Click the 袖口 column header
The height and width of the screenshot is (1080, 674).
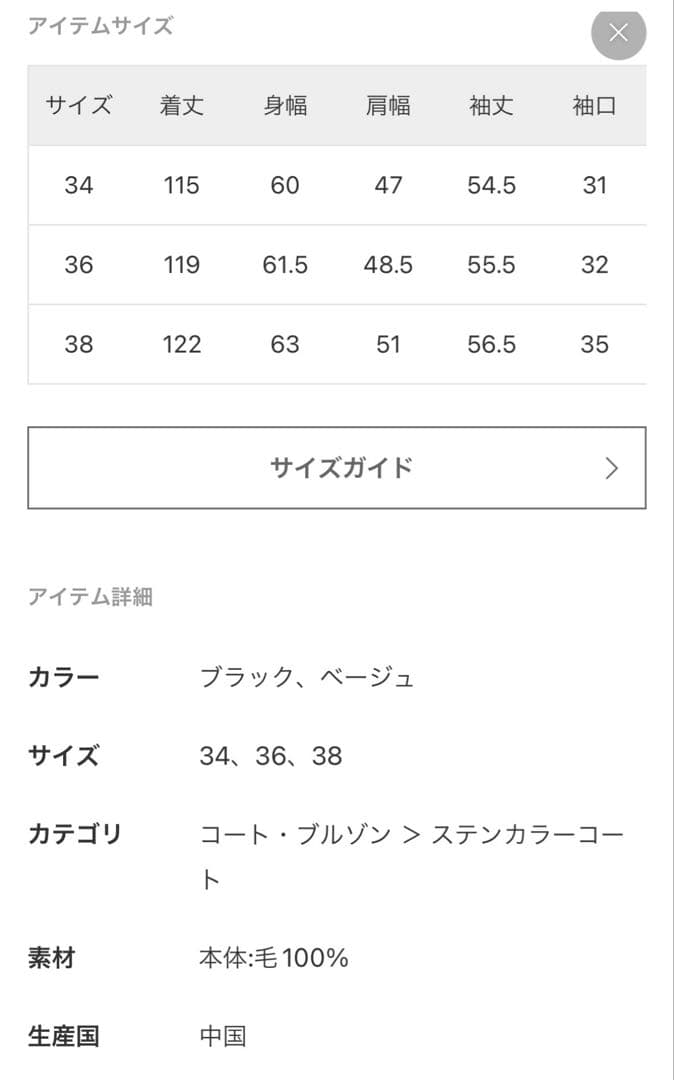594,106
